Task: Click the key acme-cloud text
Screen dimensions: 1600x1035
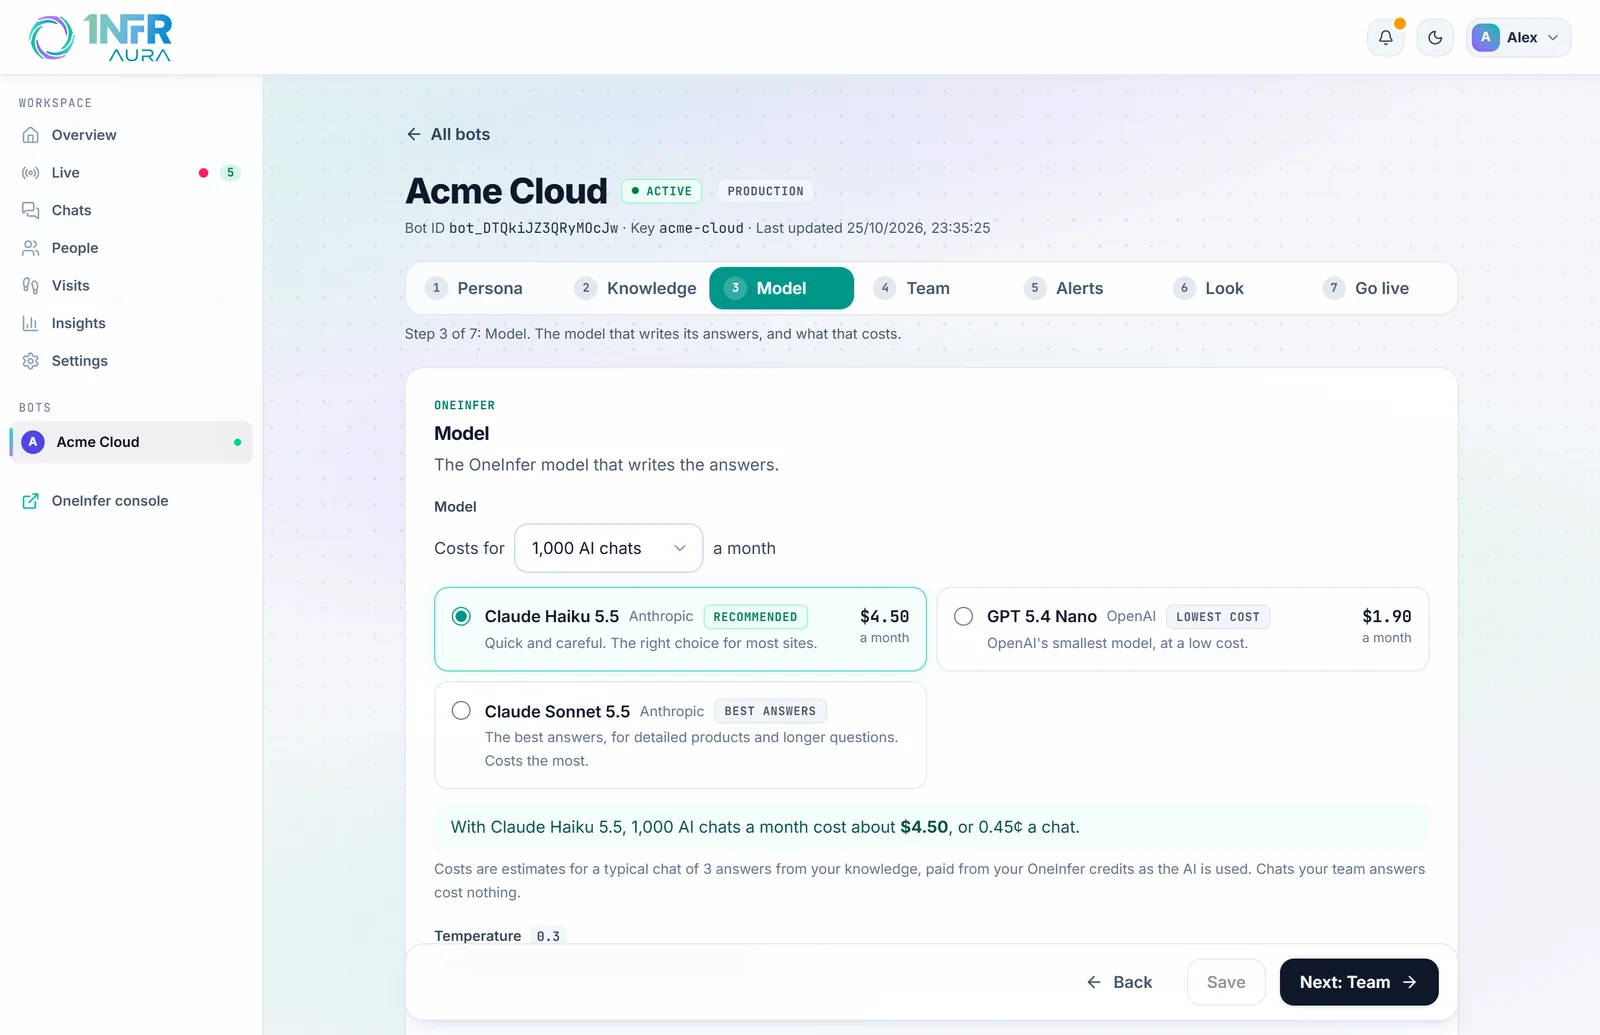Action: [x=701, y=228]
